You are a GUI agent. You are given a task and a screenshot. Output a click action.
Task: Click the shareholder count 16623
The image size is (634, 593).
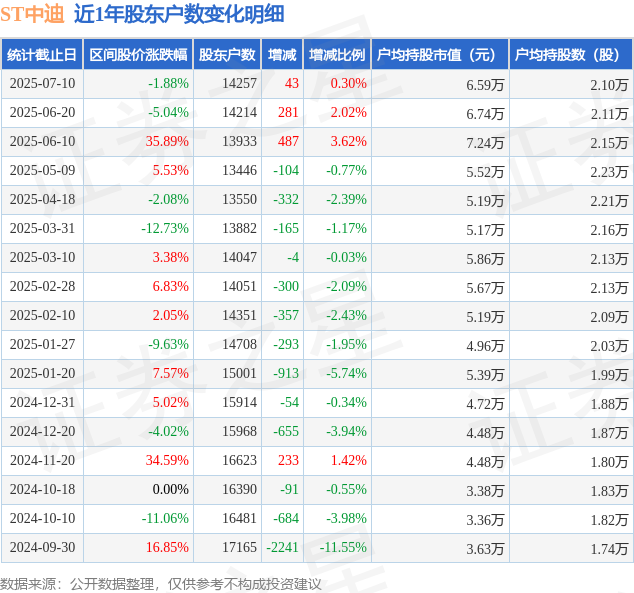pos(239,460)
